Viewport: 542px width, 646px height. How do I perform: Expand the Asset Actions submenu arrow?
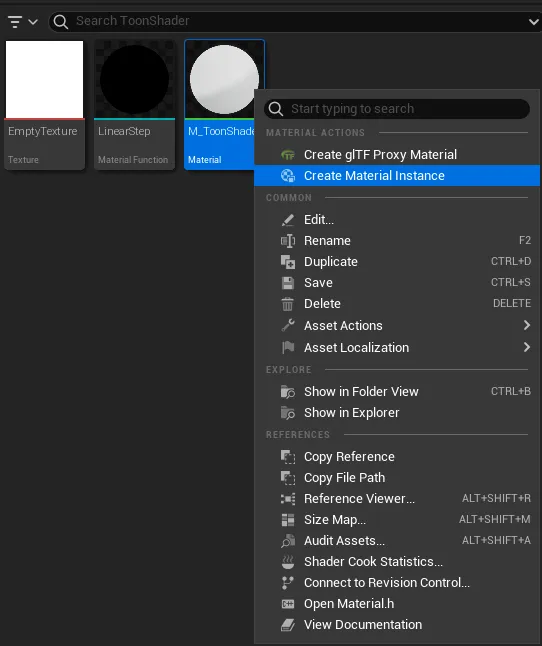[526, 325]
